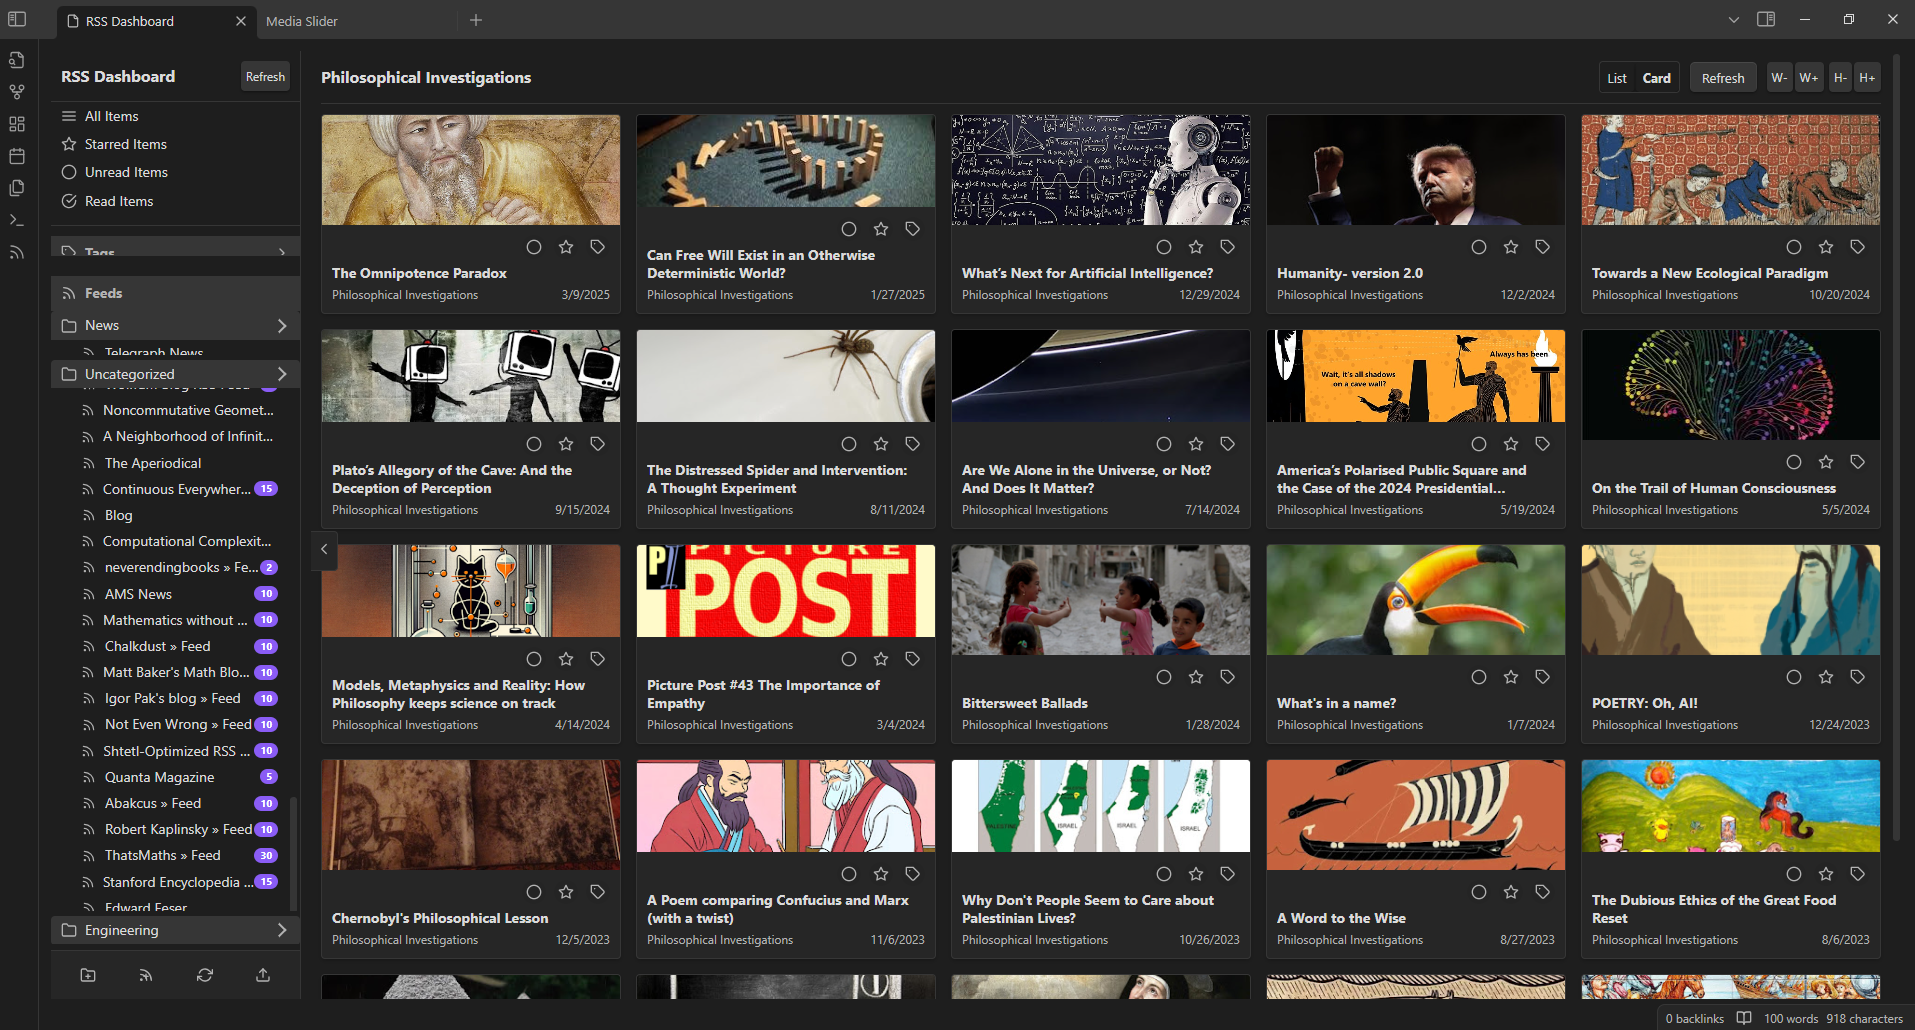Click the add RSS feed icon
The height and width of the screenshot is (1030, 1915).
tap(146, 975)
